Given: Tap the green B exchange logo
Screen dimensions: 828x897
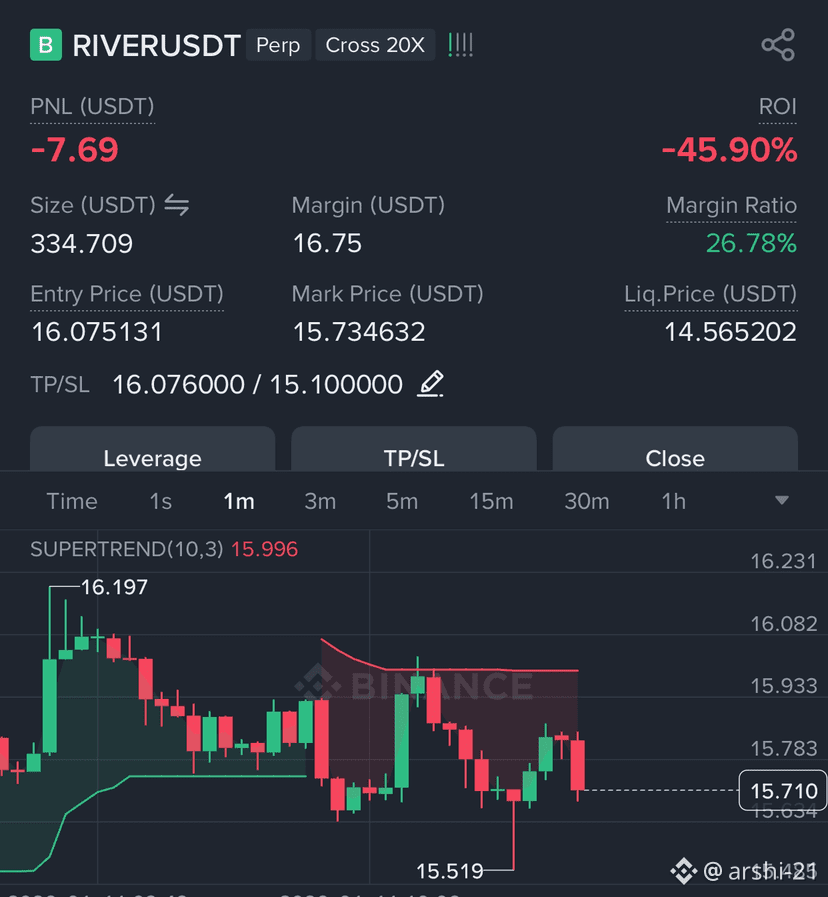Looking at the screenshot, I should (x=46, y=45).
